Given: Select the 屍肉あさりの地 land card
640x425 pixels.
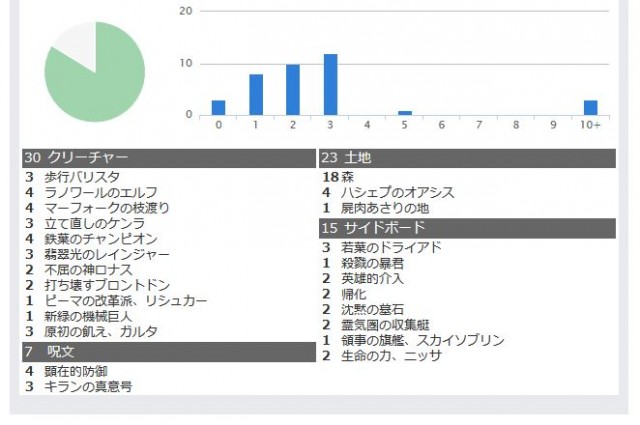Looking at the screenshot, I should [385, 208].
